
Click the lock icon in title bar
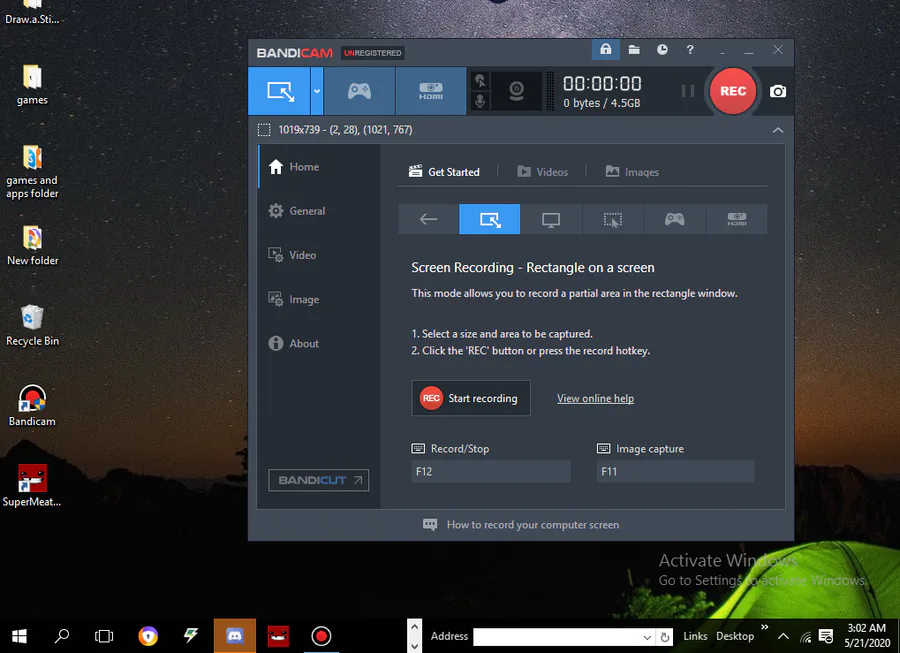[x=606, y=49]
